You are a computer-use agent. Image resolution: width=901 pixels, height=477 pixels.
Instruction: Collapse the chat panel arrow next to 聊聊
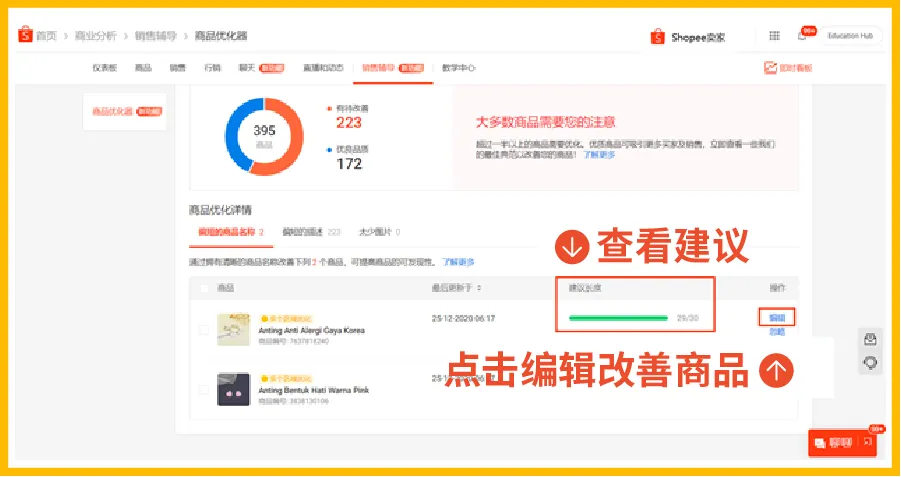point(868,443)
